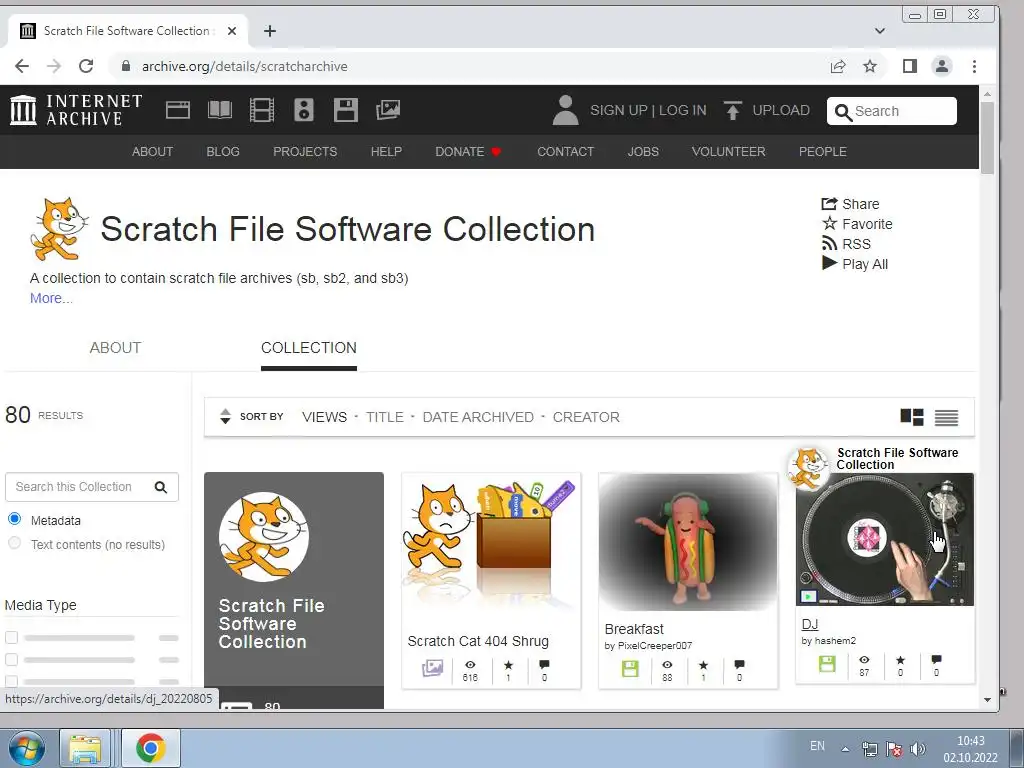Click the UPLOAD link
The width and height of the screenshot is (1024, 768).
(x=780, y=110)
